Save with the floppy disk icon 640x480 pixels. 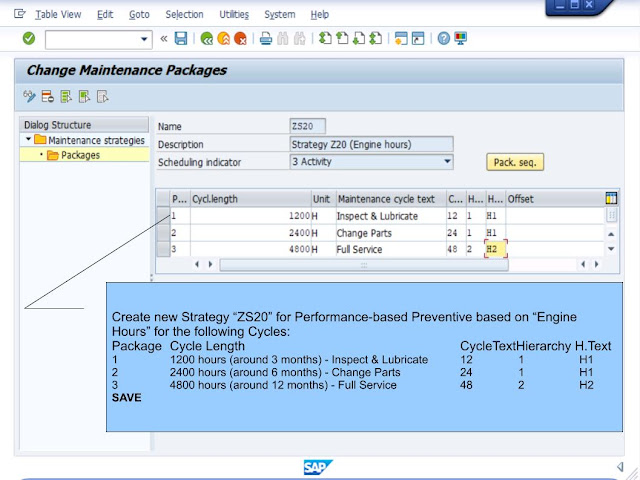pyautogui.click(x=181, y=39)
